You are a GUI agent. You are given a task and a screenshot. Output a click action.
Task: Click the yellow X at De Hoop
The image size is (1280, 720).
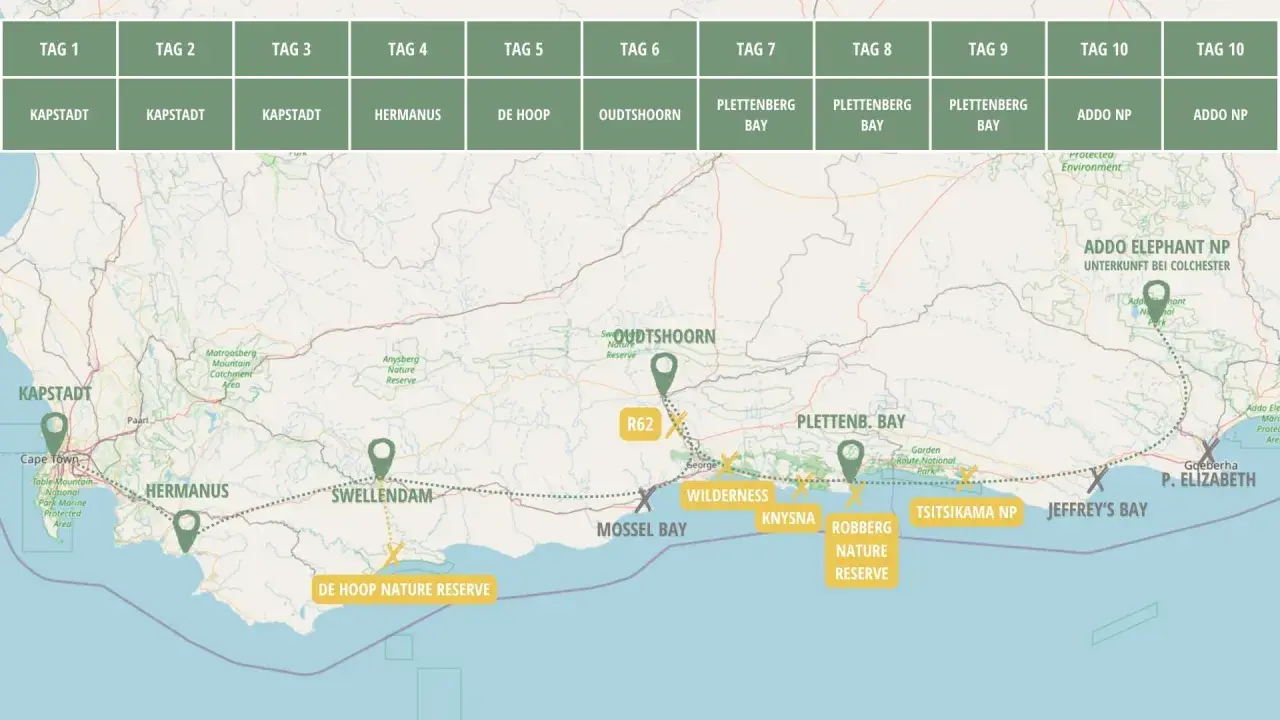(x=393, y=555)
